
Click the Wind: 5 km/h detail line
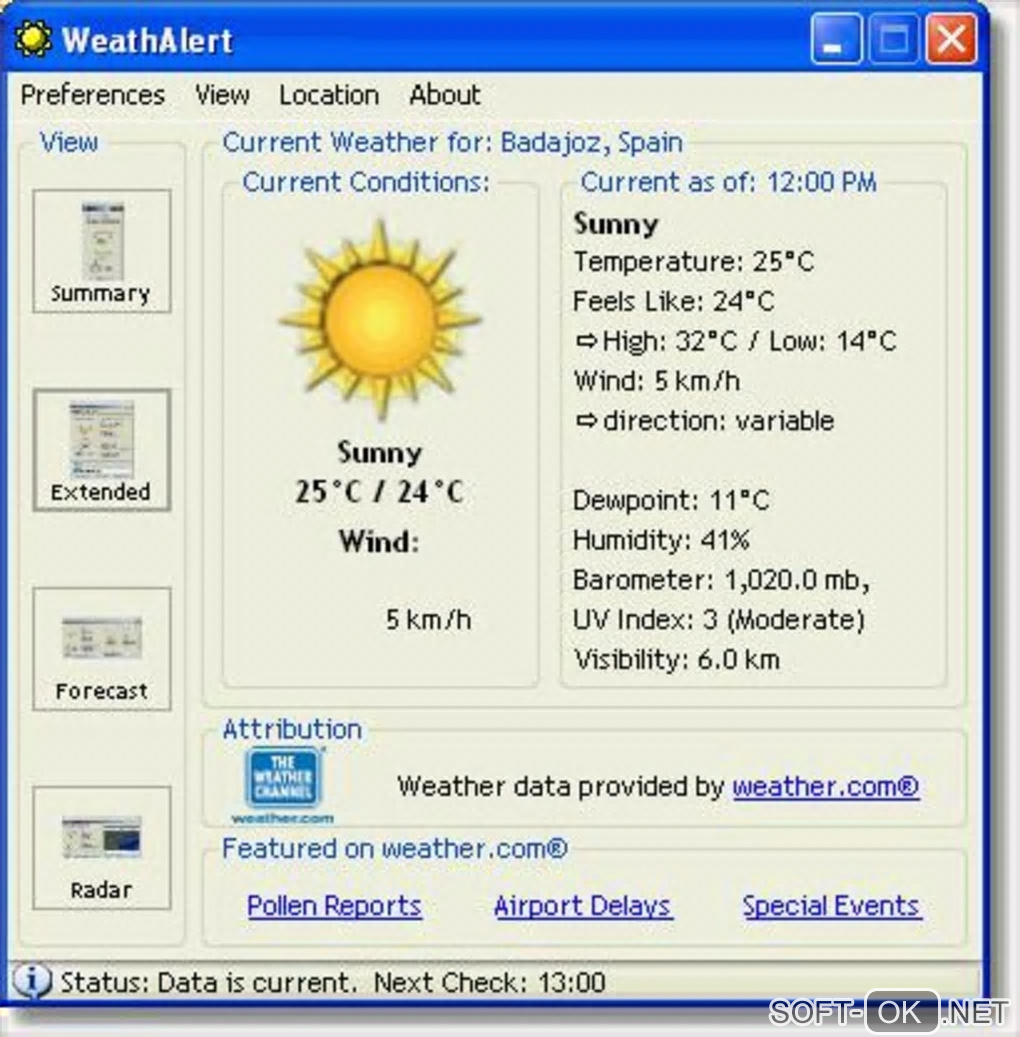point(657,381)
